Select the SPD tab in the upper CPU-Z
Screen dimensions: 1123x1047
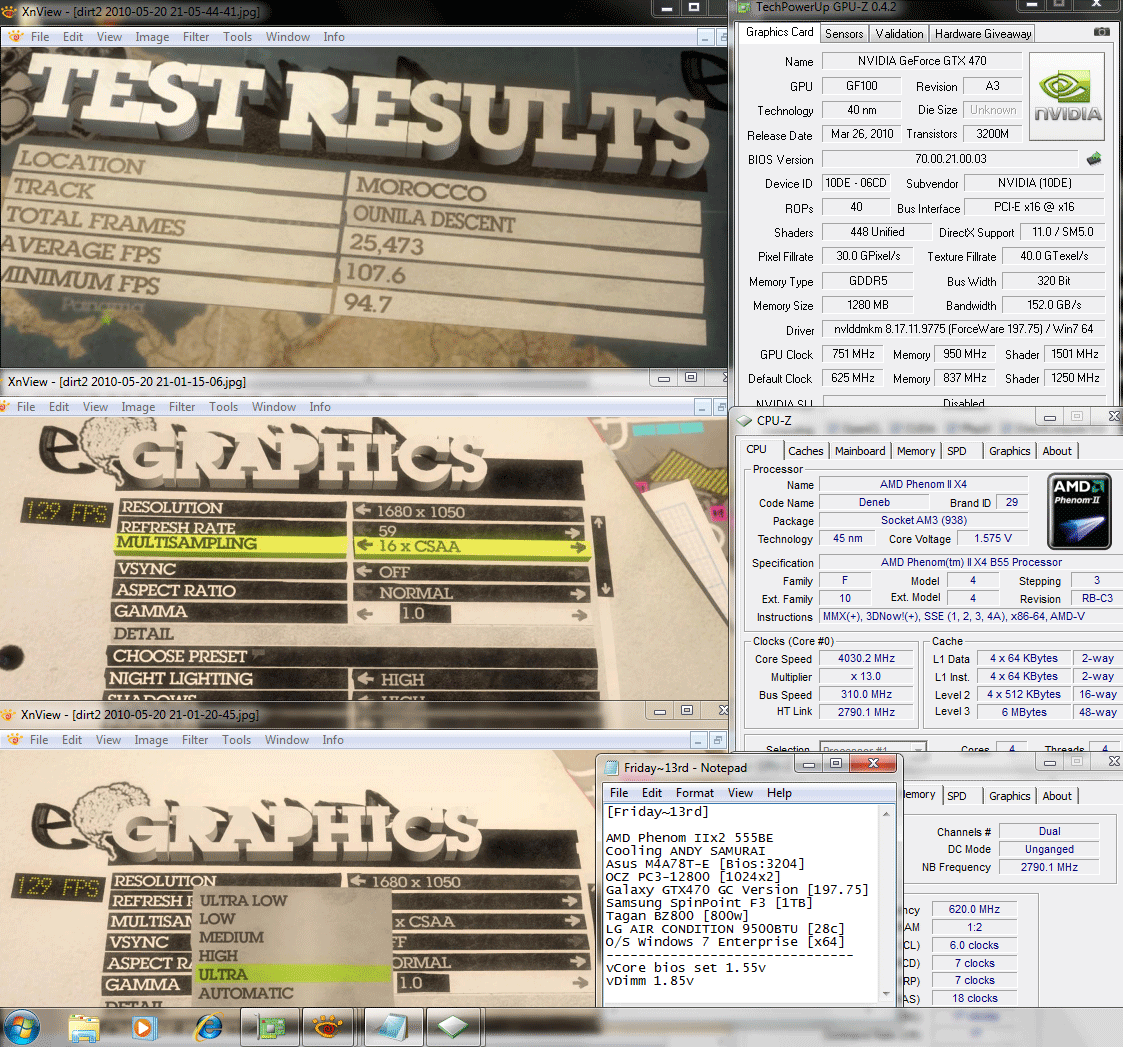(956, 450)
